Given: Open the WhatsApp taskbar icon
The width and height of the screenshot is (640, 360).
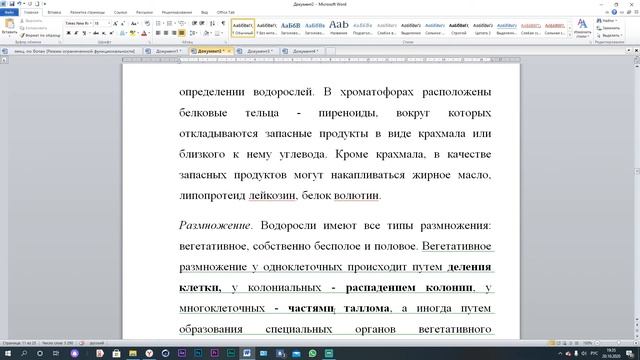Looking at the screenshot, I should point(313,353).
